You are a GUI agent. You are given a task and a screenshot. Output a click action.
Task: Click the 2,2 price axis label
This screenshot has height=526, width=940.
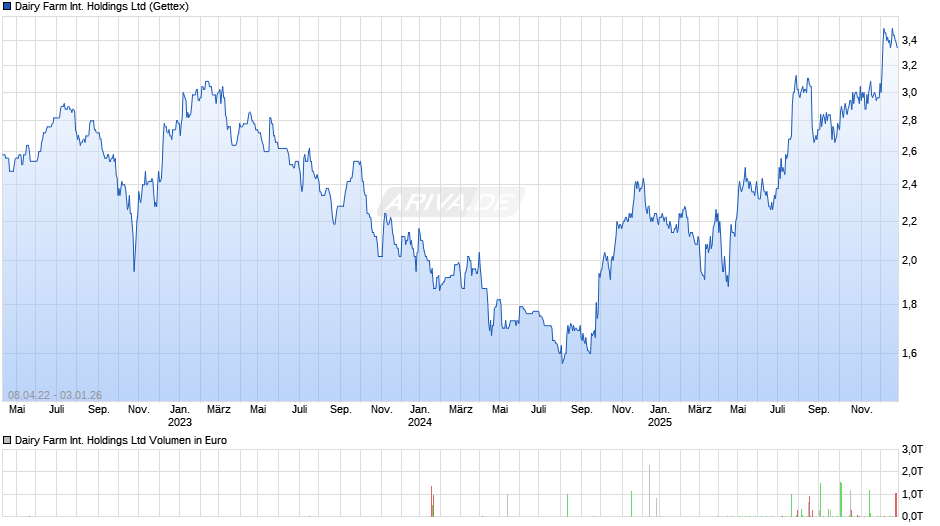pos(909,221)
